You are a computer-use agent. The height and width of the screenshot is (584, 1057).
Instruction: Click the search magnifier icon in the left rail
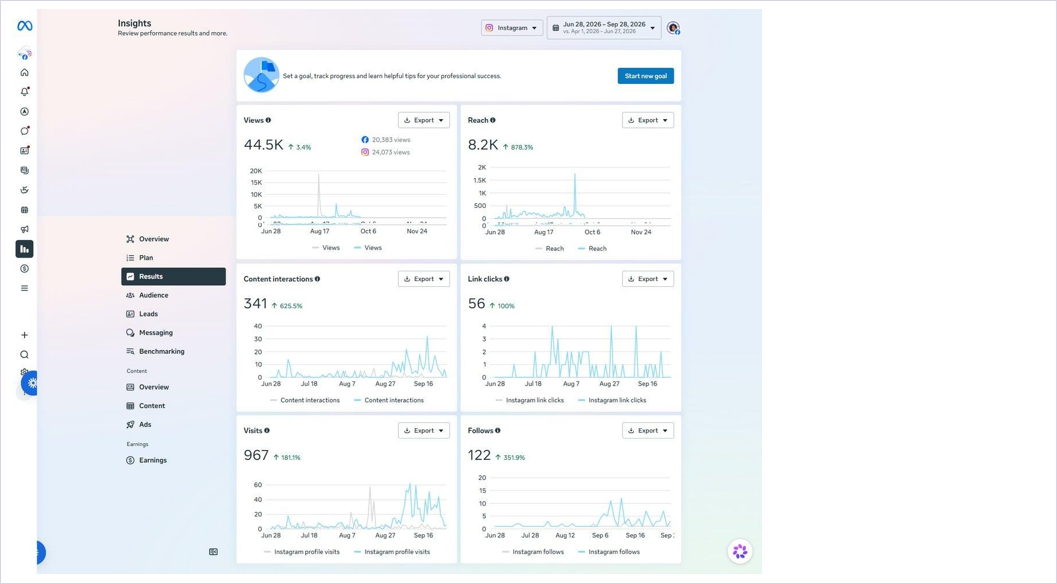[24, 355]
